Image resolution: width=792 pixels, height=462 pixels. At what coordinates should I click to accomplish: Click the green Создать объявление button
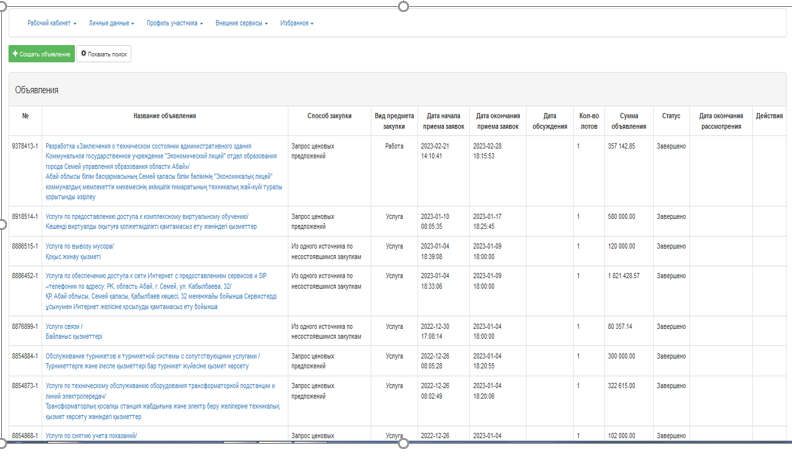point(41,54)
